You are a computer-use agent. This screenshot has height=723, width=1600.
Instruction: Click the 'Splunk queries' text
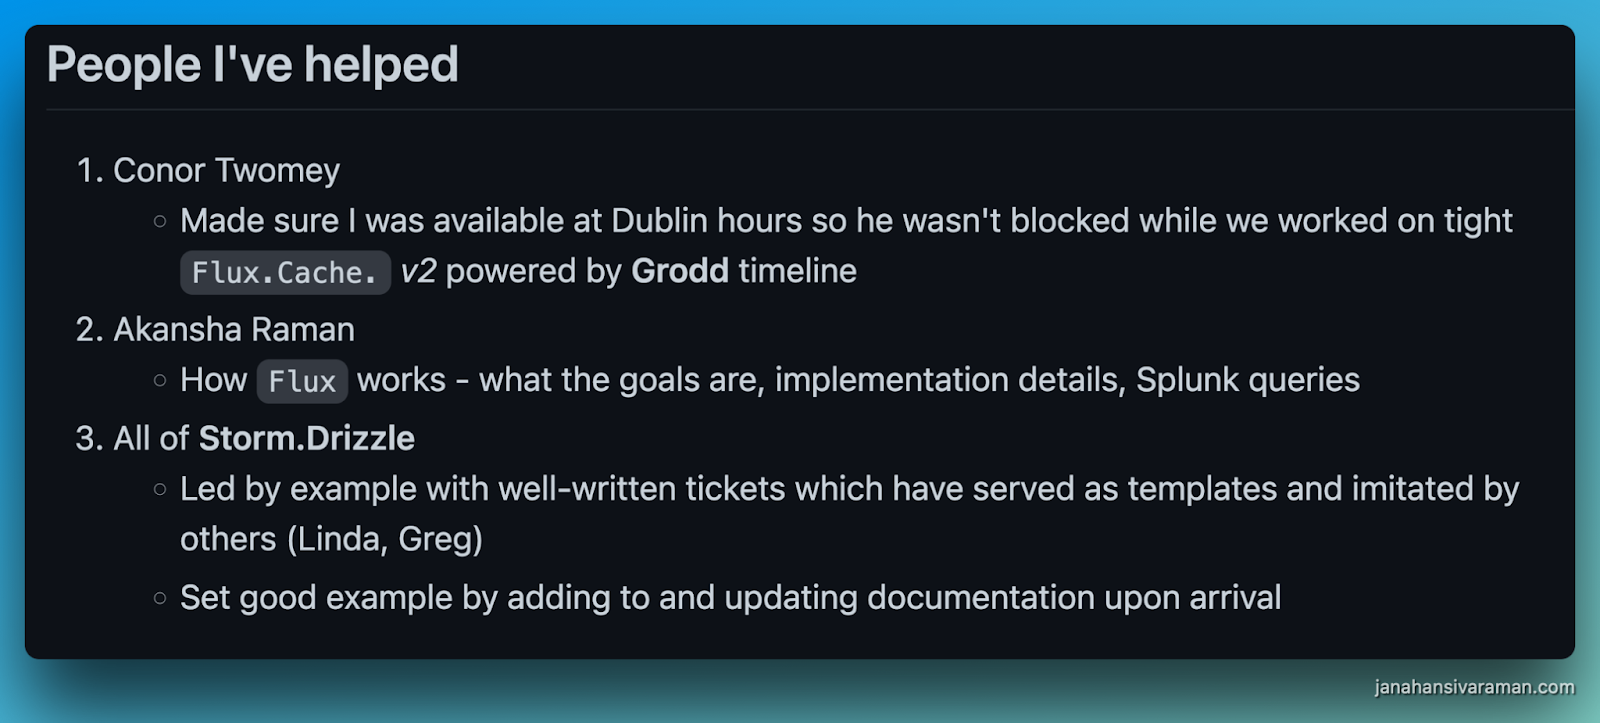point(1248,380)
